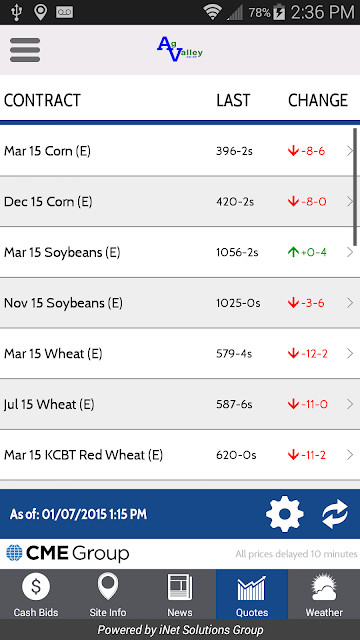This screenshot has width=360, height=640.
Task: Expand Mar 15 Corn chevron
Action: (x=350, y=151)
